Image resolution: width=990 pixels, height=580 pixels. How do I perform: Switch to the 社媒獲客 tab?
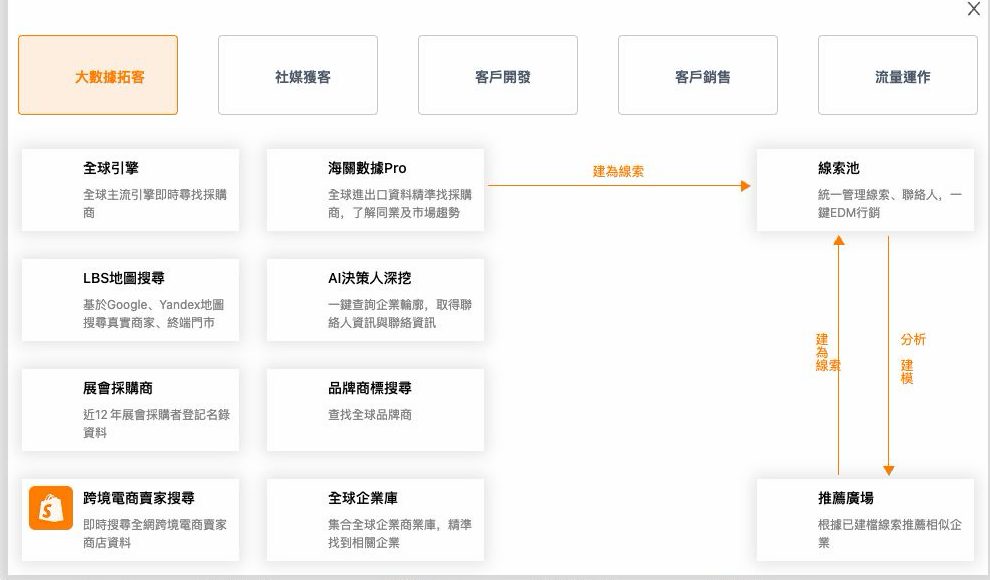[298, 75]
